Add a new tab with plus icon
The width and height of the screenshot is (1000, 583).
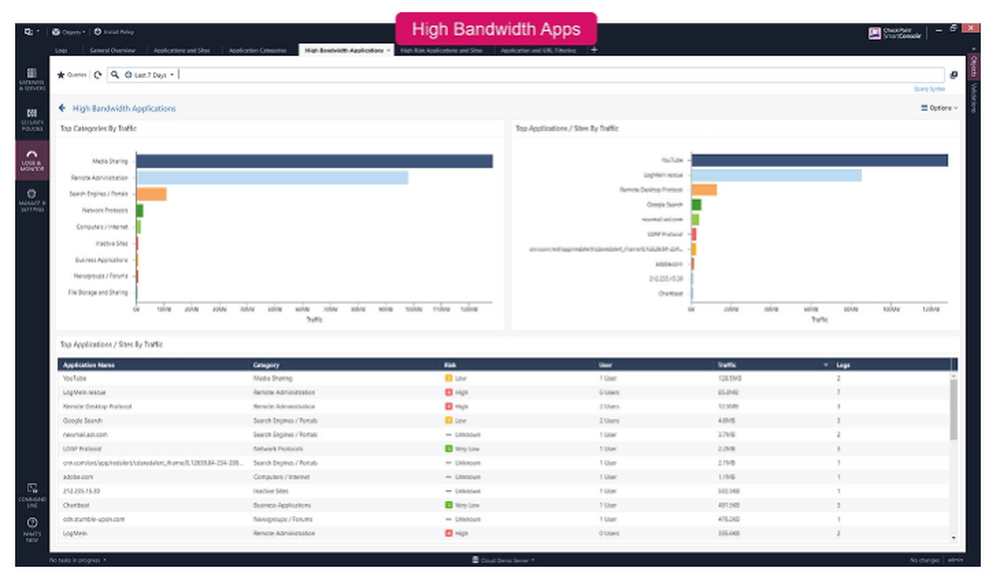[594, 49]
